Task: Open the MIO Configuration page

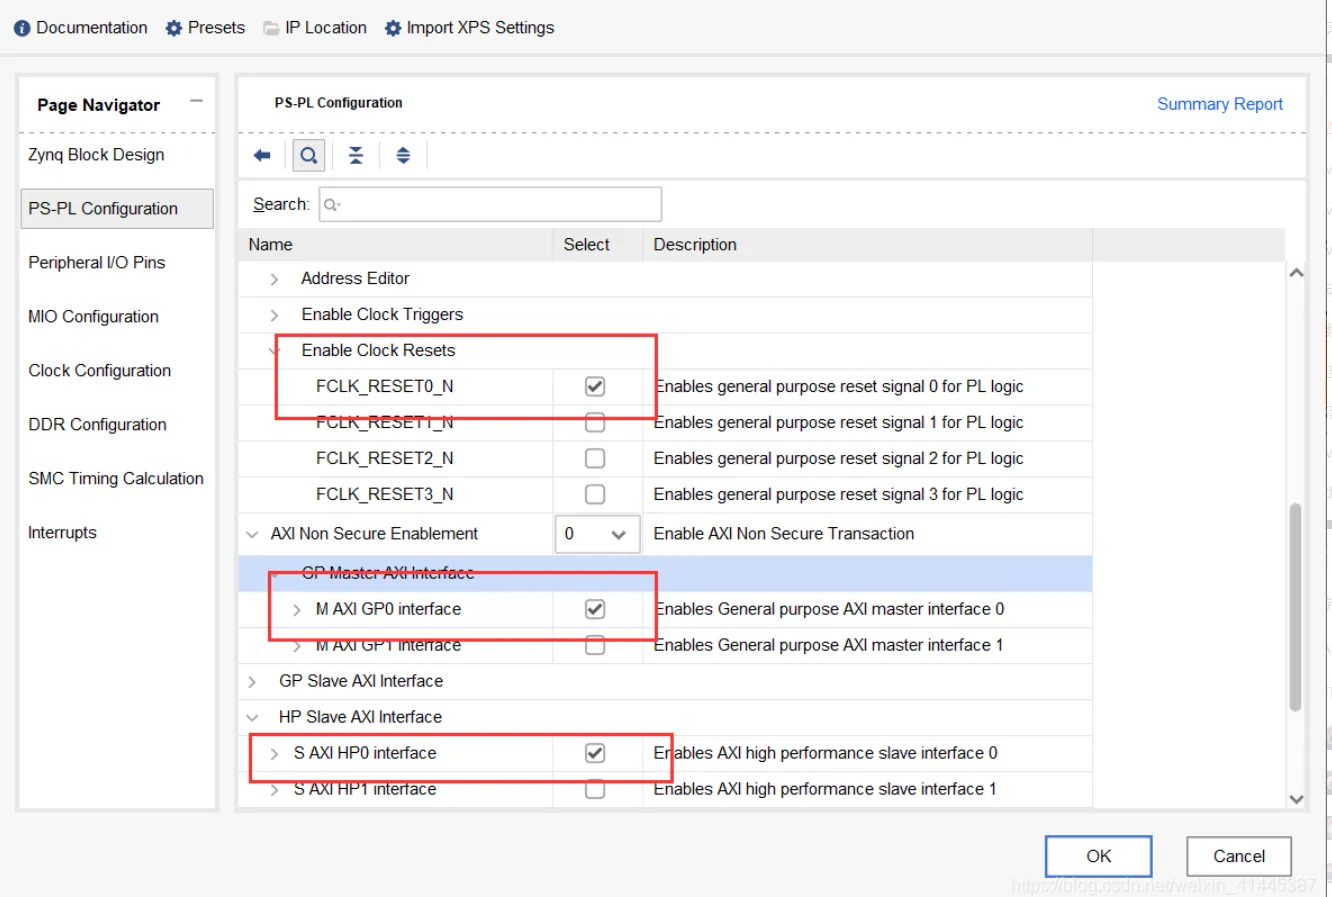Action: coord(93,317)
